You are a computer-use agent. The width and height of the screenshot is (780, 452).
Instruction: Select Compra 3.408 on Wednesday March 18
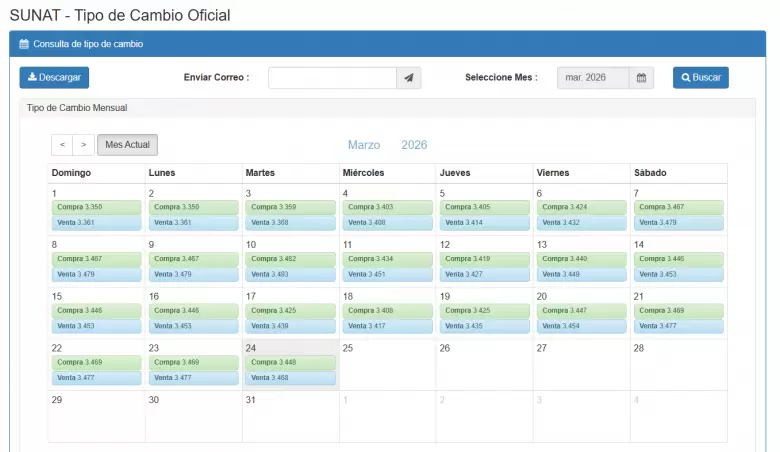point(387,311)
